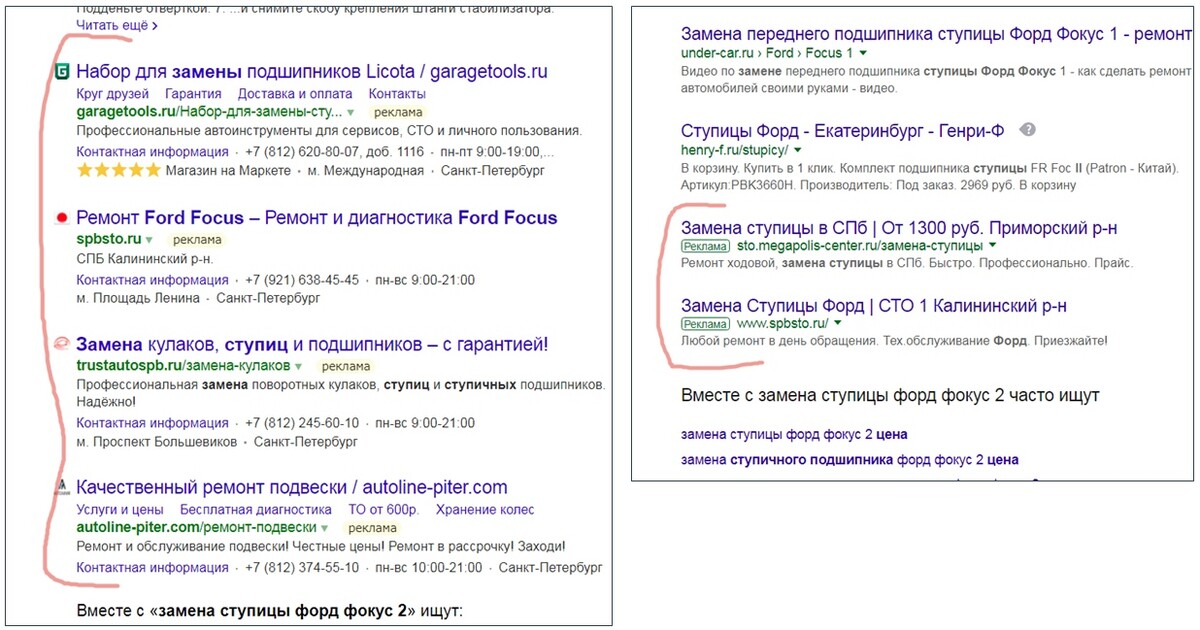Click the Реклама badge before sto.megapolis-center.ru
Image resolution: width=1200 pixels, height=630 pixels.
[705, 246]
